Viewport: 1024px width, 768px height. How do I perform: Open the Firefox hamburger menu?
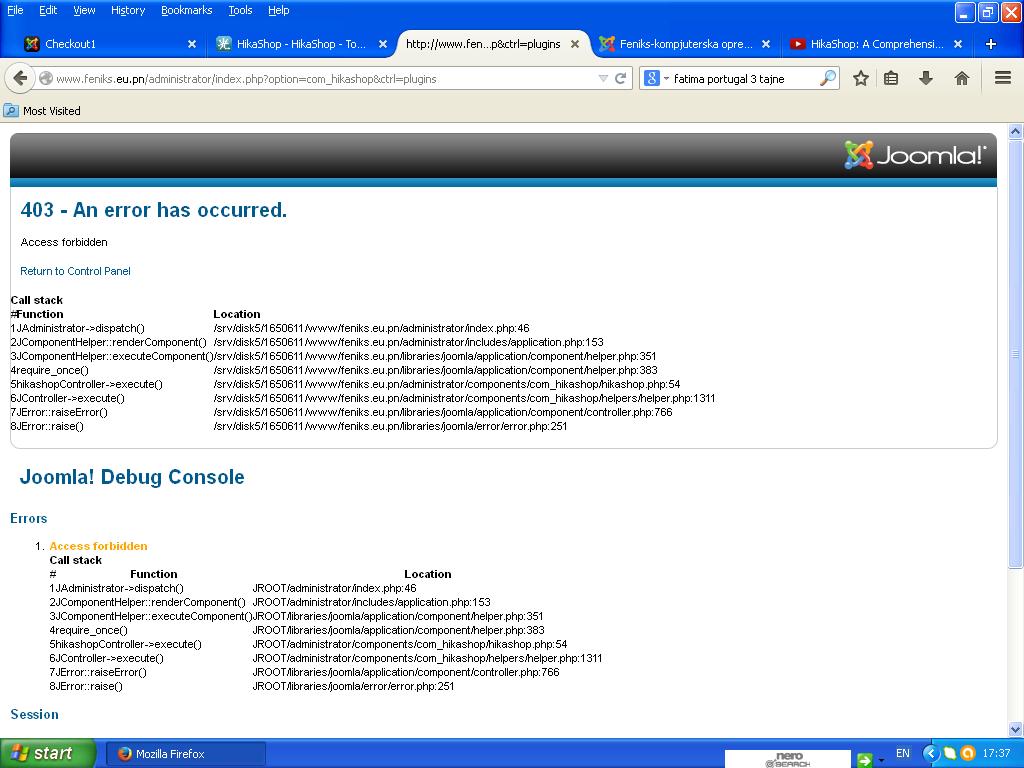1003,78
